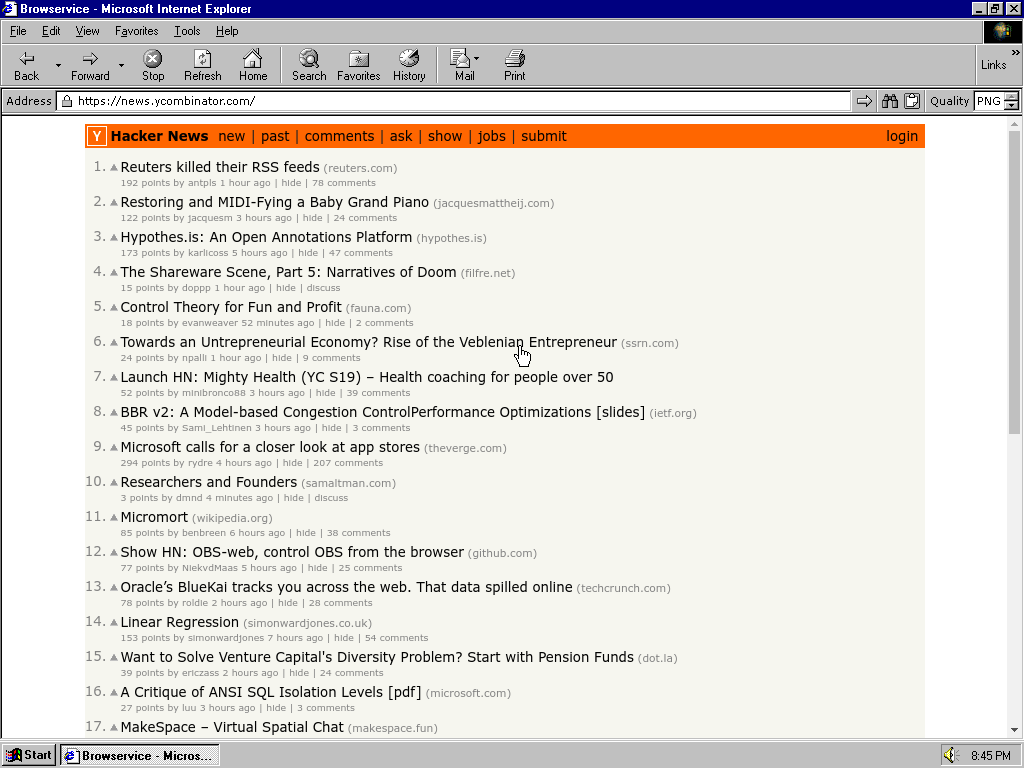Click the padlock icon in address bar

(x=66, y=101)
